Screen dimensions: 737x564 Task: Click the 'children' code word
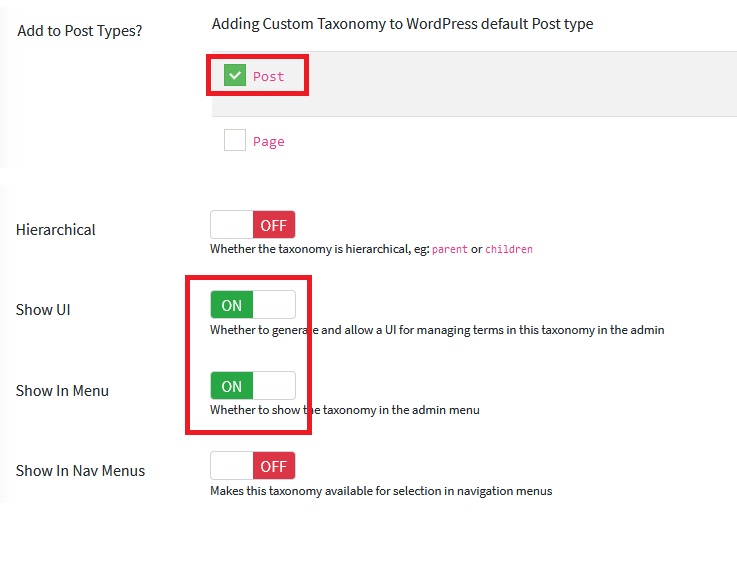pos(509,249)
